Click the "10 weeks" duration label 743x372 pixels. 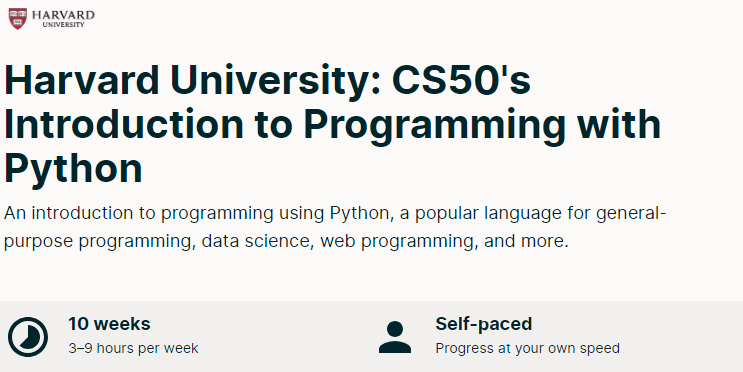[109, 324]
